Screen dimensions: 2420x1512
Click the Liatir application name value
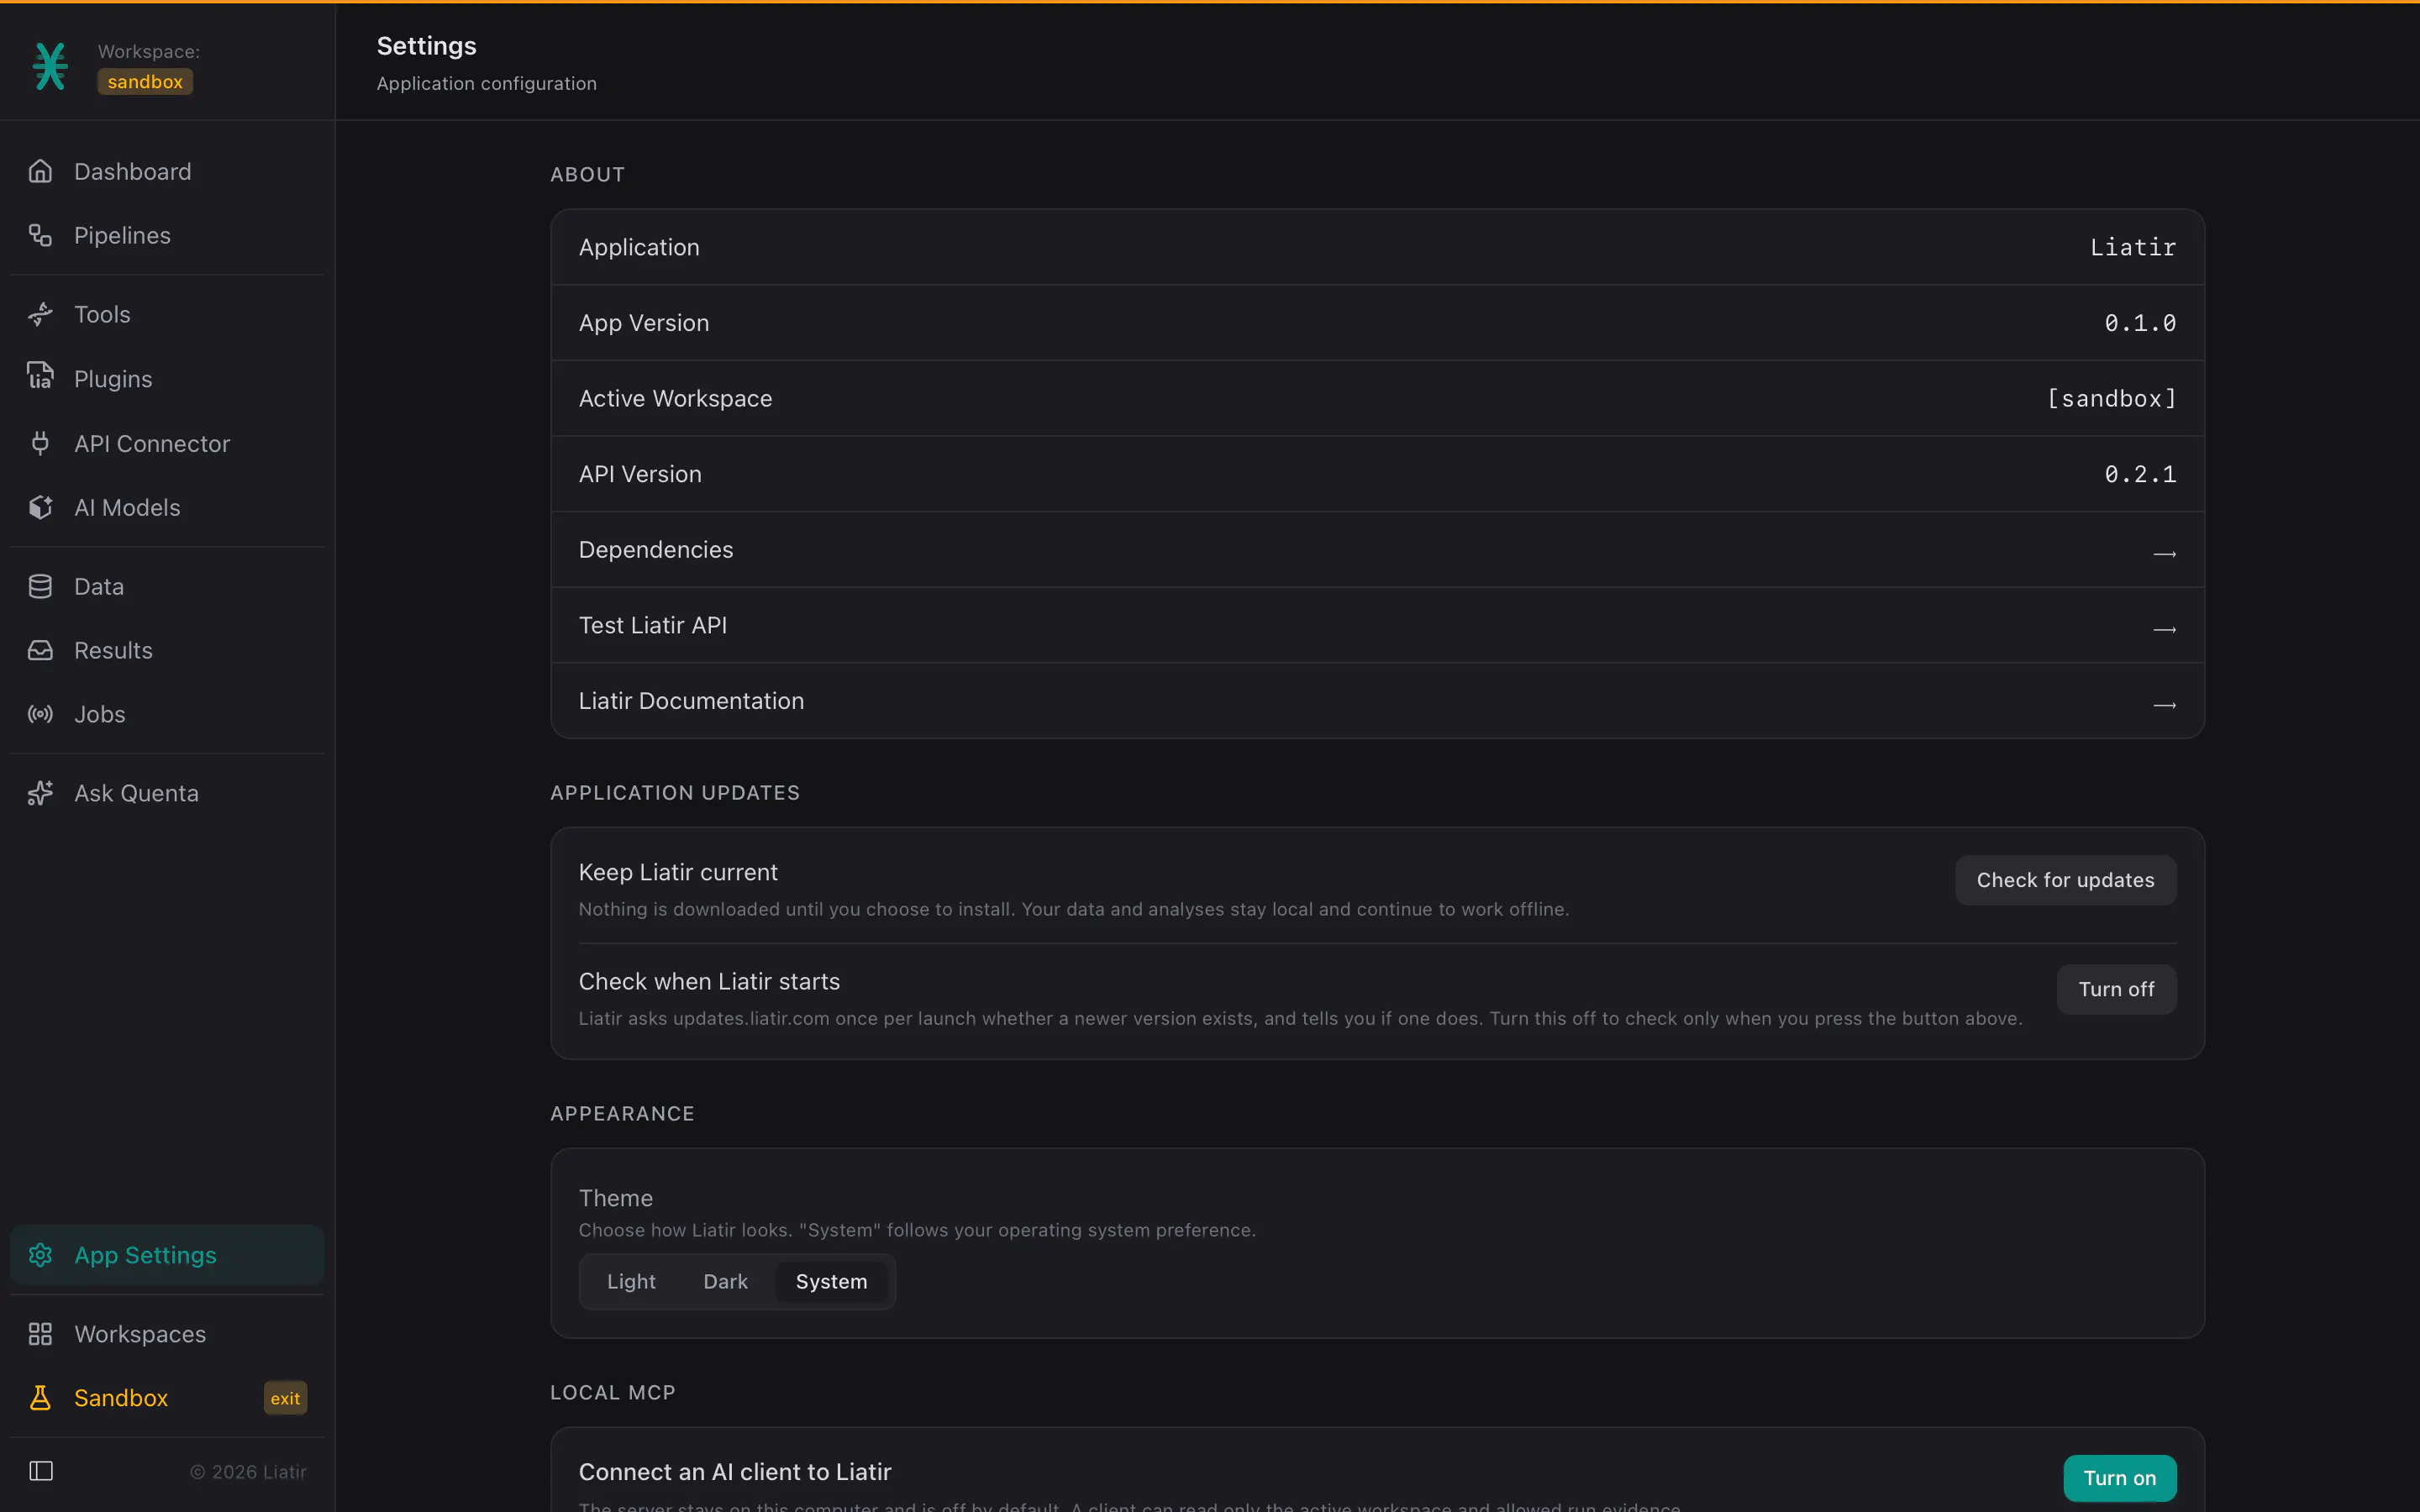[2133, 247]
